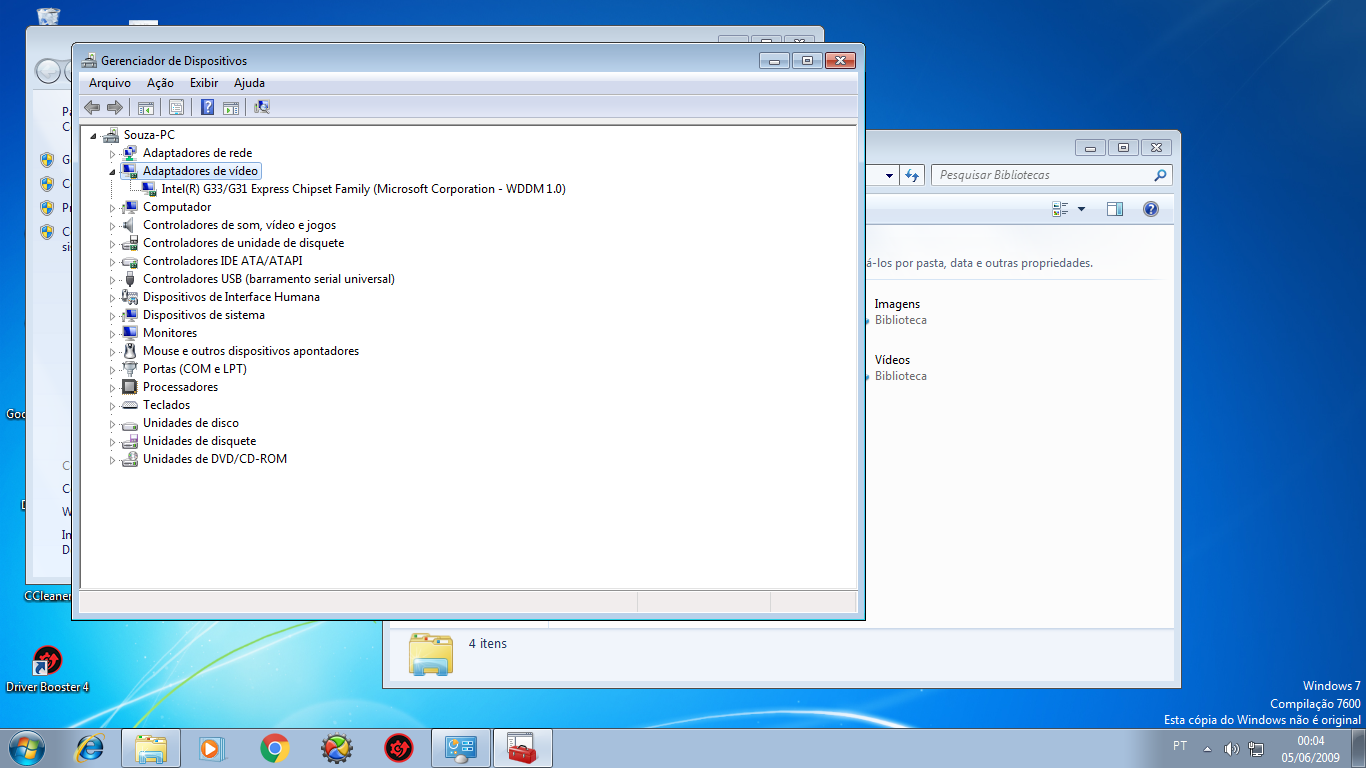Screen dimensions: 1366x768
Task: Click the refresh button in Bibliotecas address bar
Action: (911, 175)
